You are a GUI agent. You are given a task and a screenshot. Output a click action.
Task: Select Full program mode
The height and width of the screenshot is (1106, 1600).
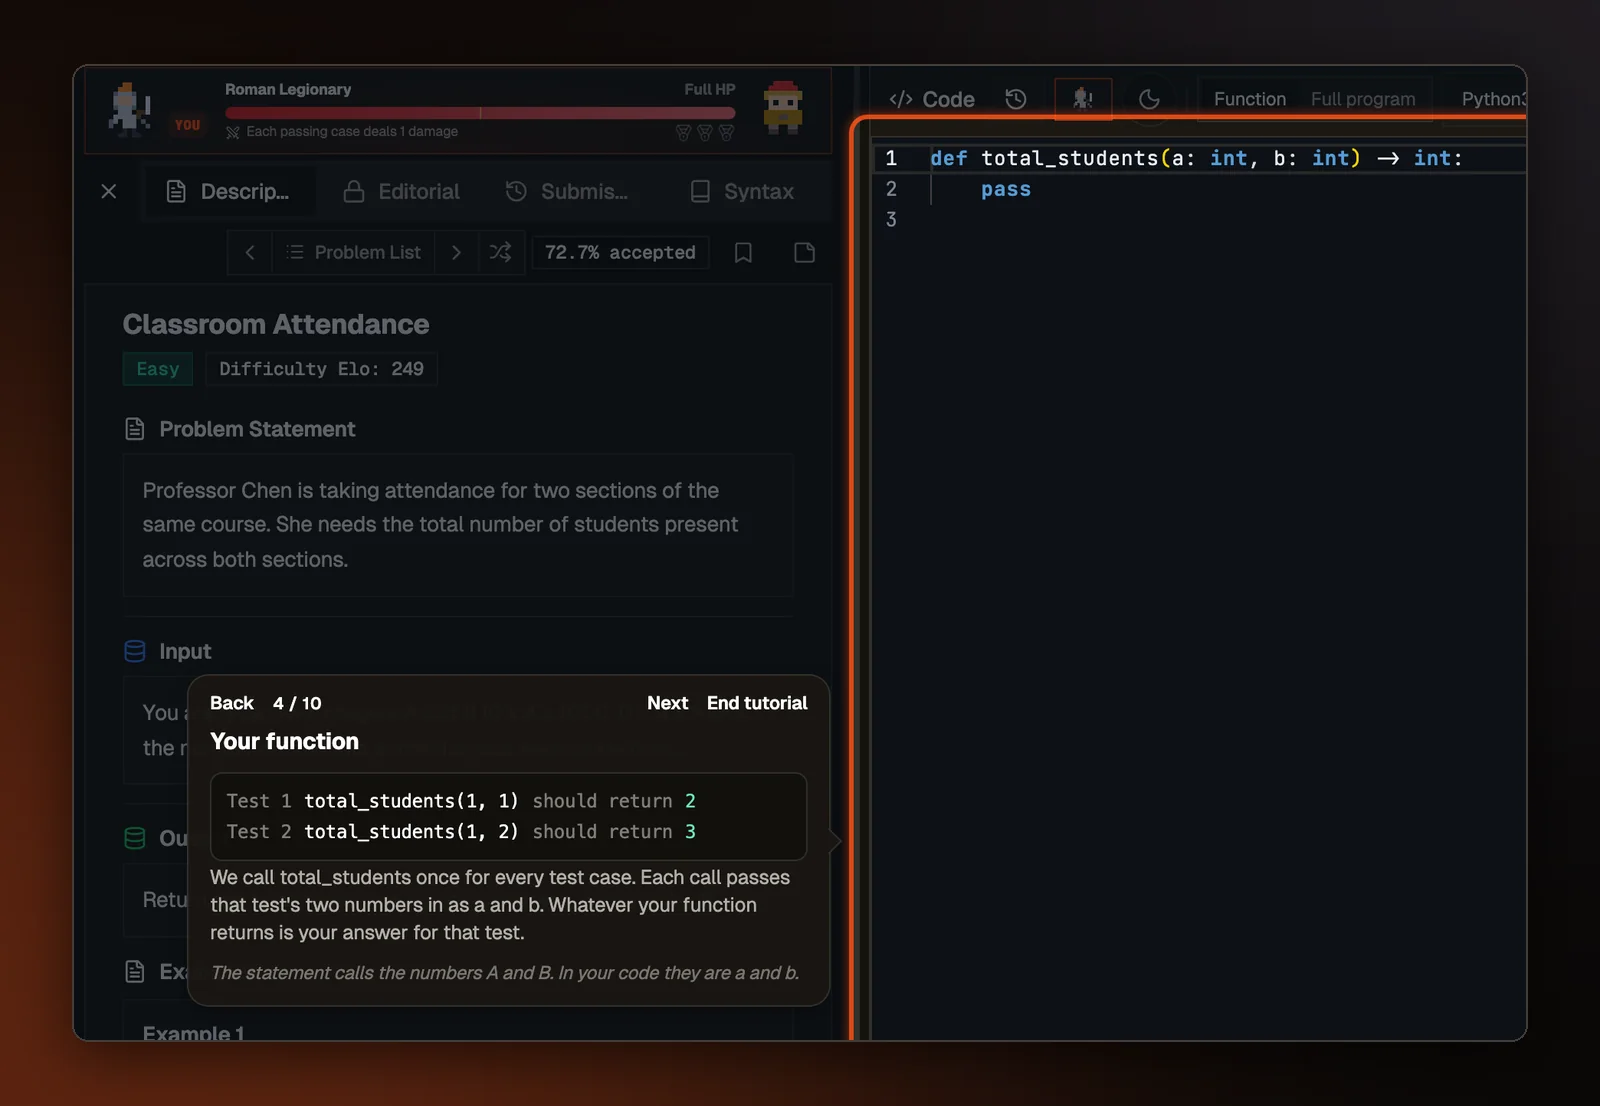coord(1363,99)
